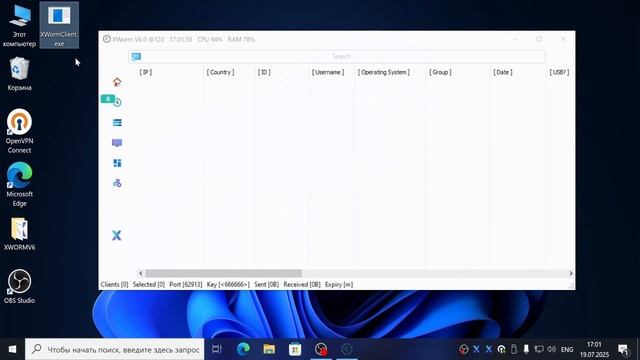Click the Sent [0B] status entry

(x=267, y=284)
